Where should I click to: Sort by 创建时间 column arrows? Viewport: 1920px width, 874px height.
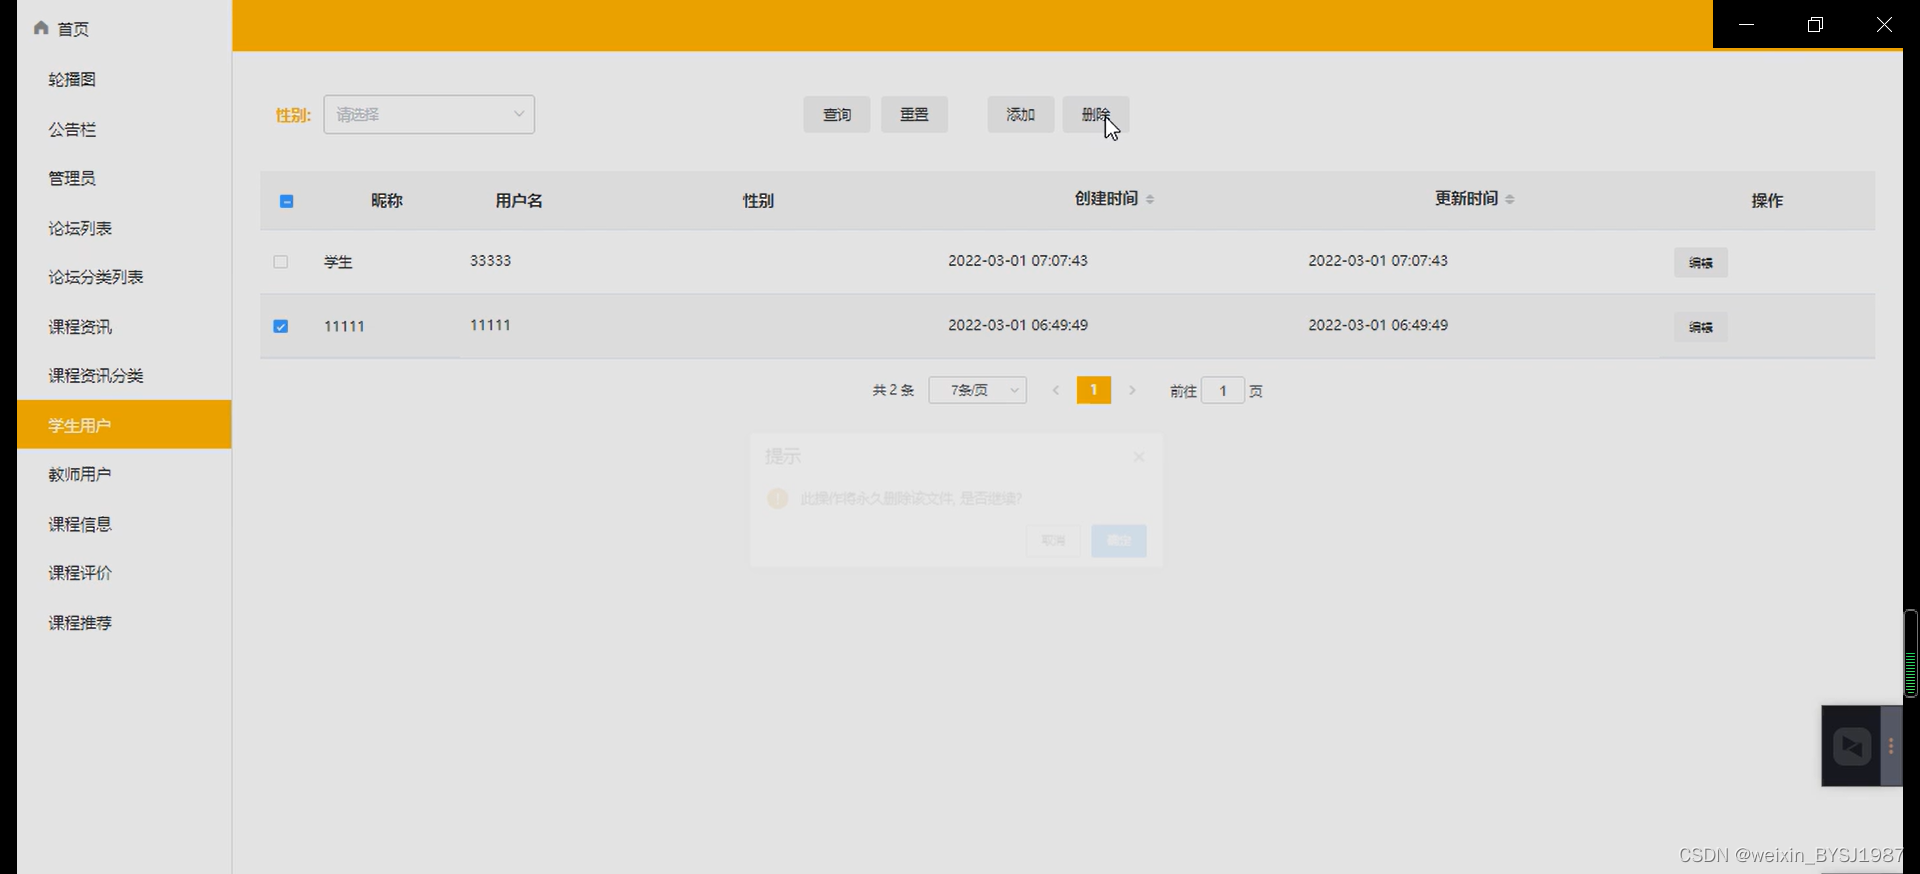click(x=1150, y=199)
